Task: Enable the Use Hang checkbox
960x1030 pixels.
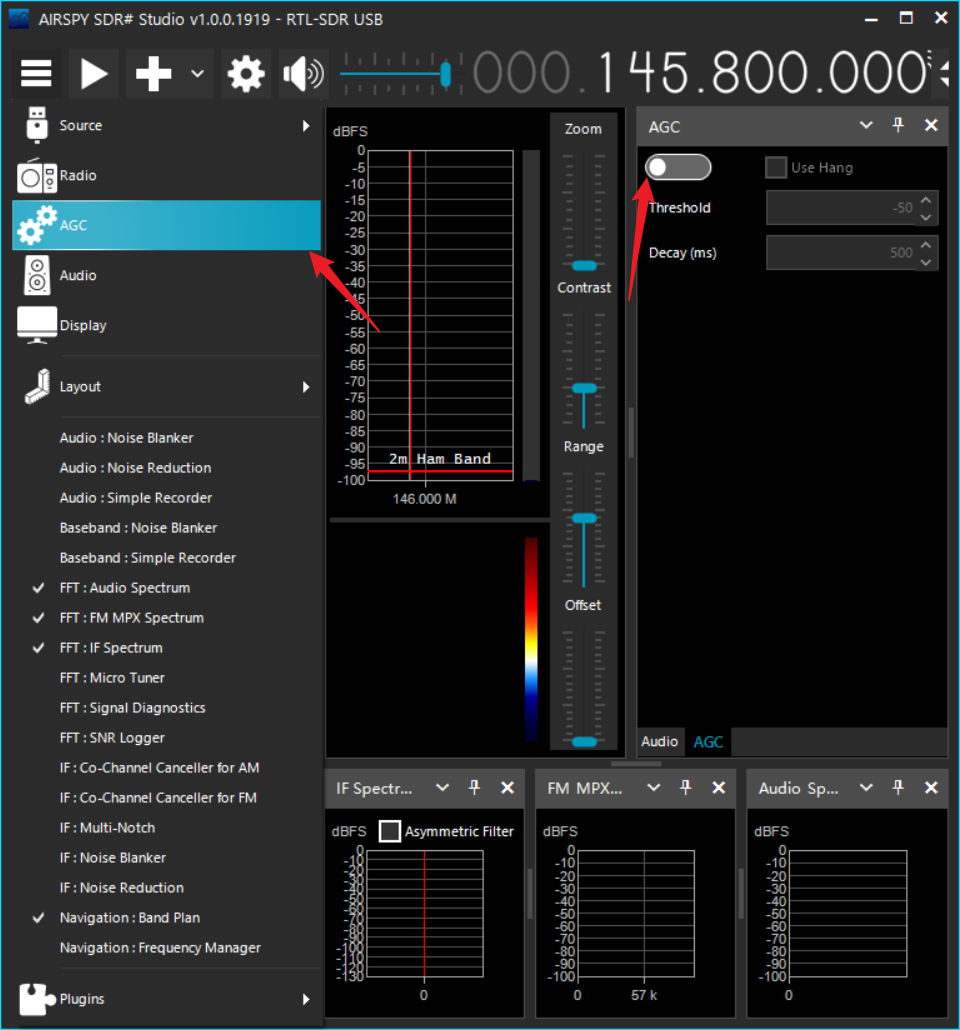Action: (776, 168)
